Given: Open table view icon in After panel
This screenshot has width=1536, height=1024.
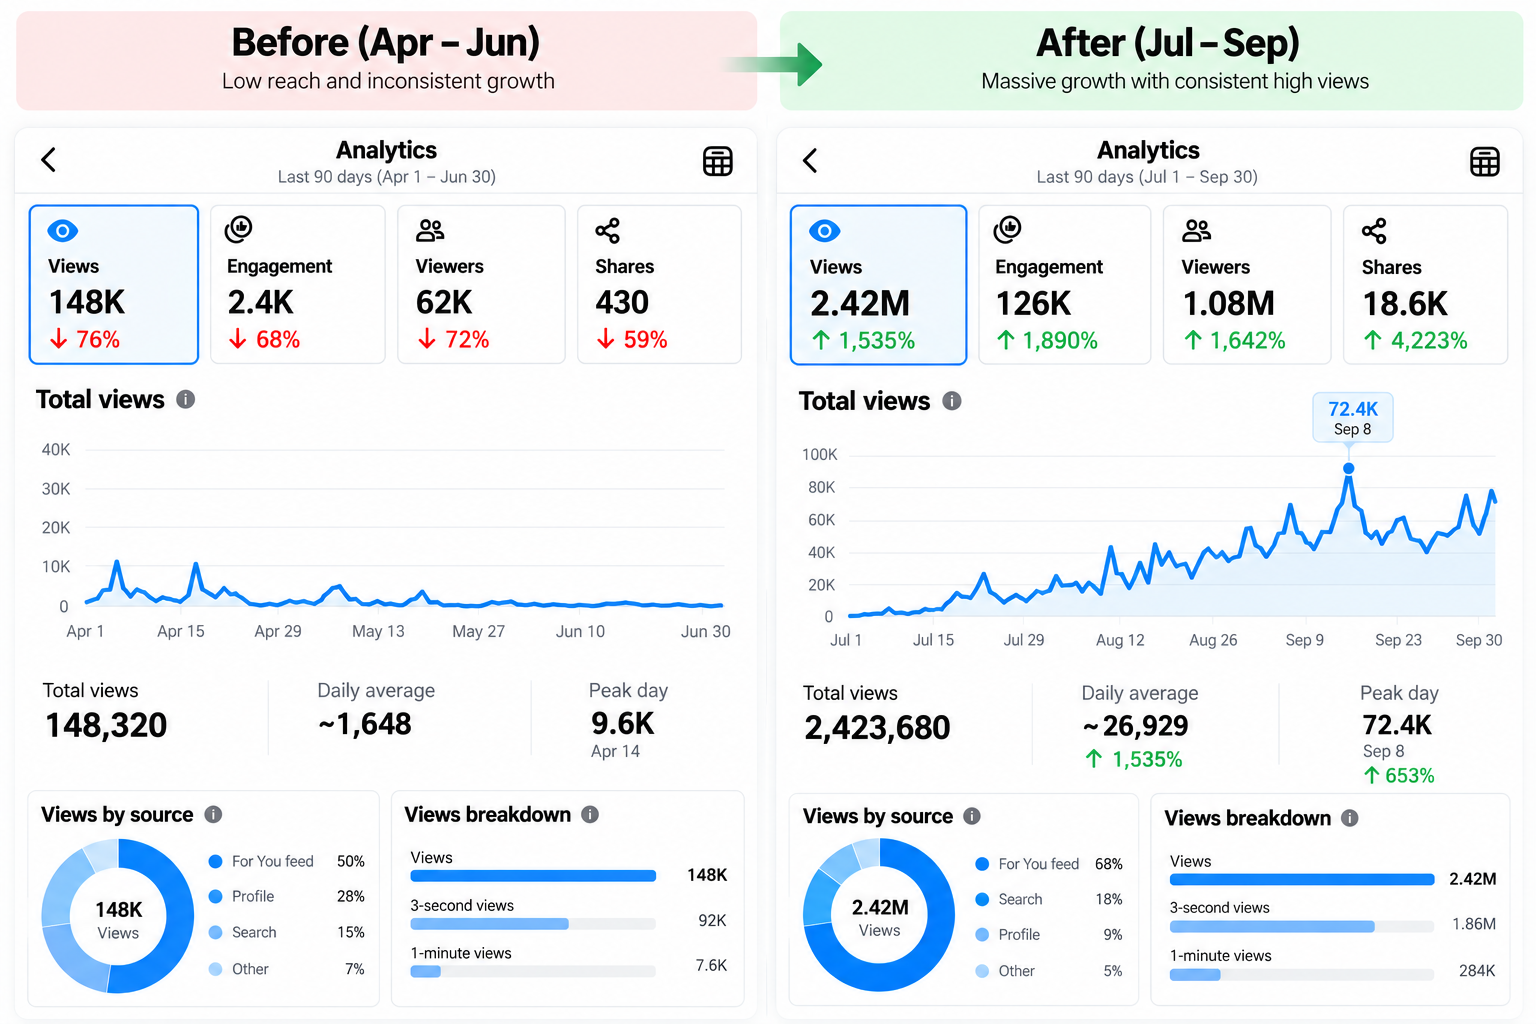Looking at the screenshot, I should tap(1485, 161).
